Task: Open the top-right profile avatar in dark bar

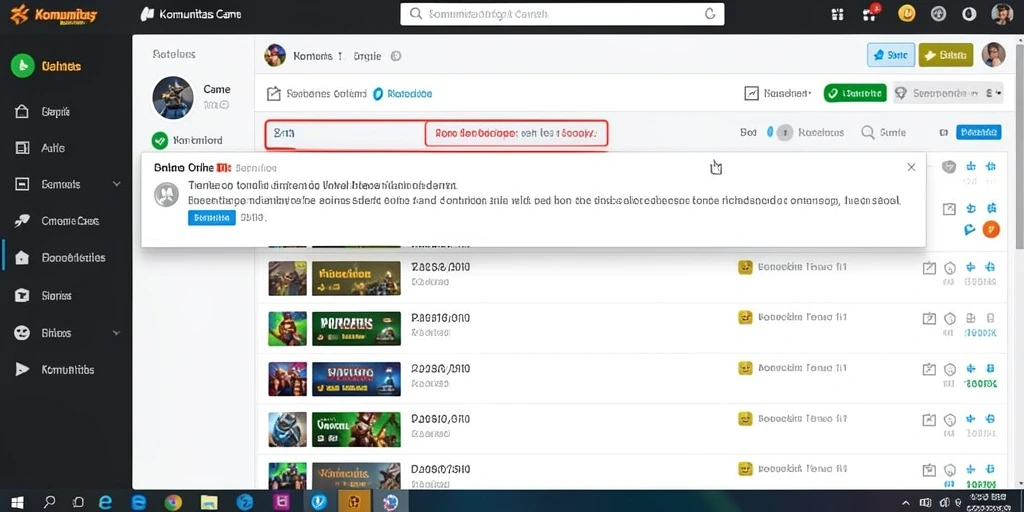Action: point(1002,14)
